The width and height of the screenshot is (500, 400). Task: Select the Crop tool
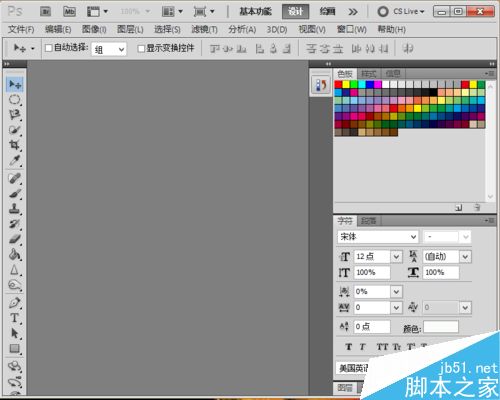[x=15, y=145]
